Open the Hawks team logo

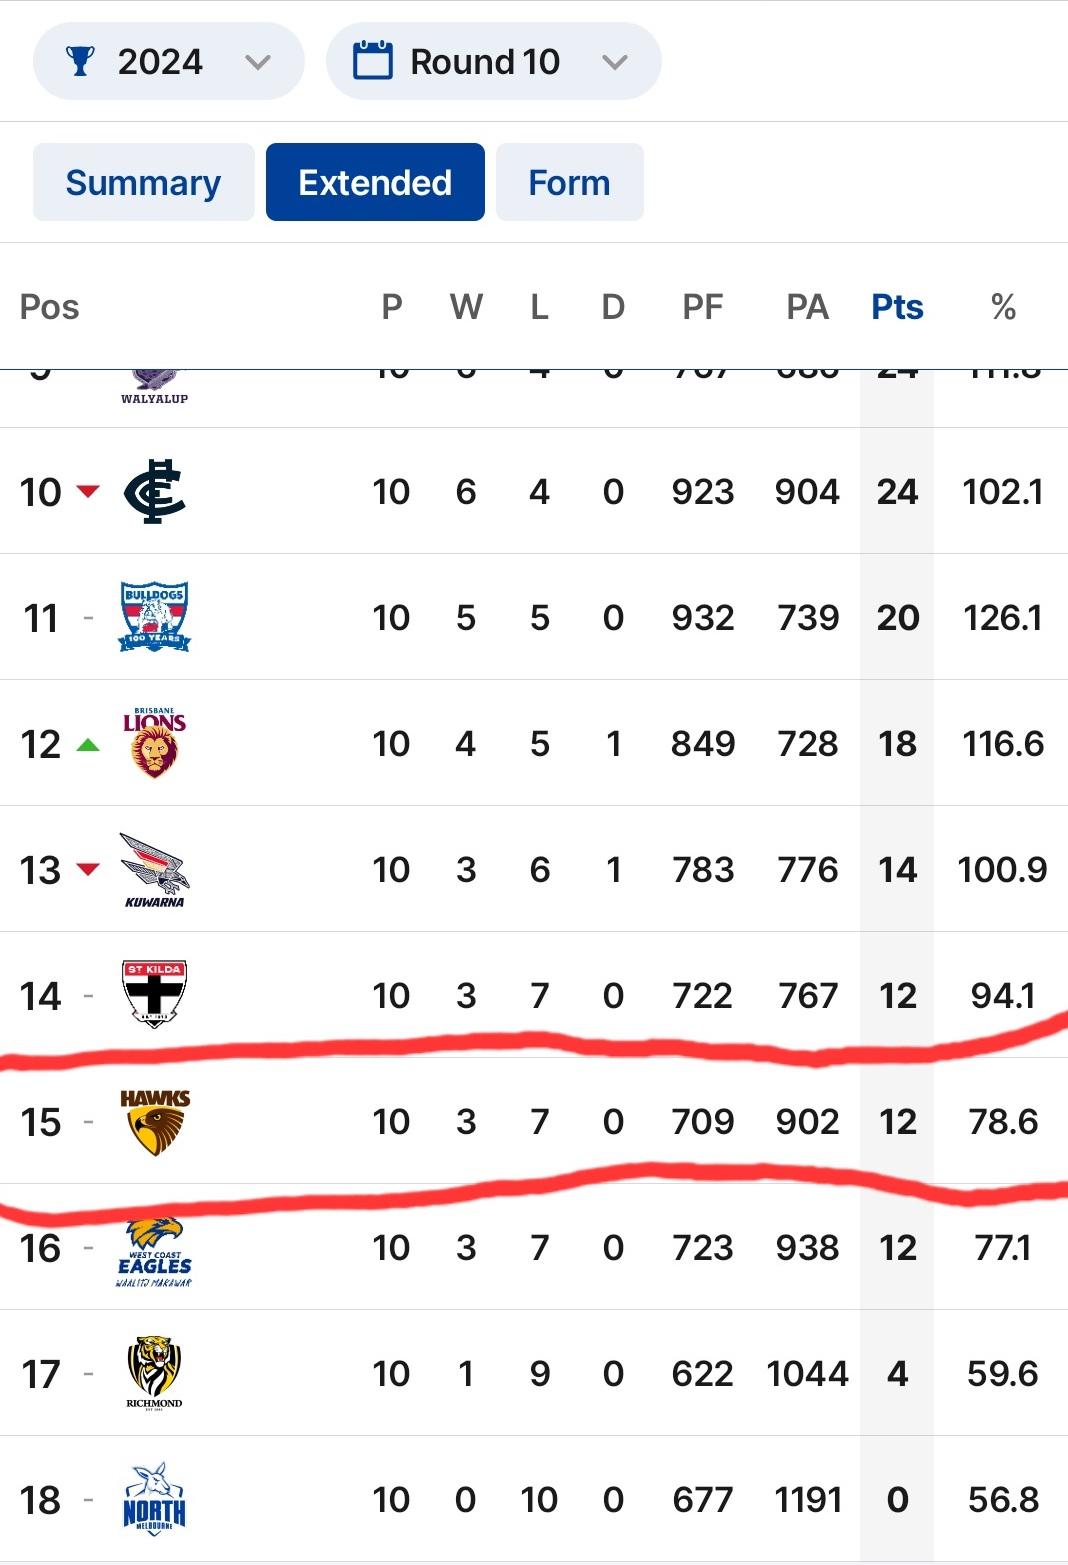pyautogui.click(x=155, y=1122)
